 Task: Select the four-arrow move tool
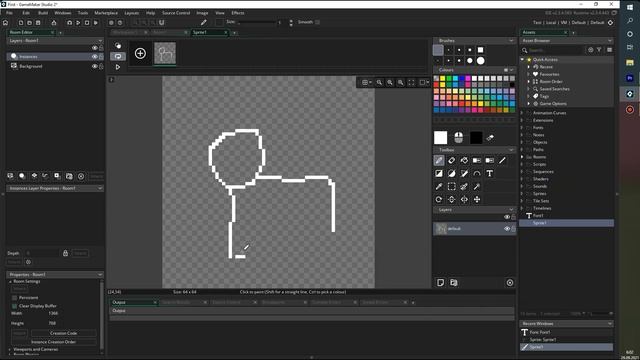point(477,200)
